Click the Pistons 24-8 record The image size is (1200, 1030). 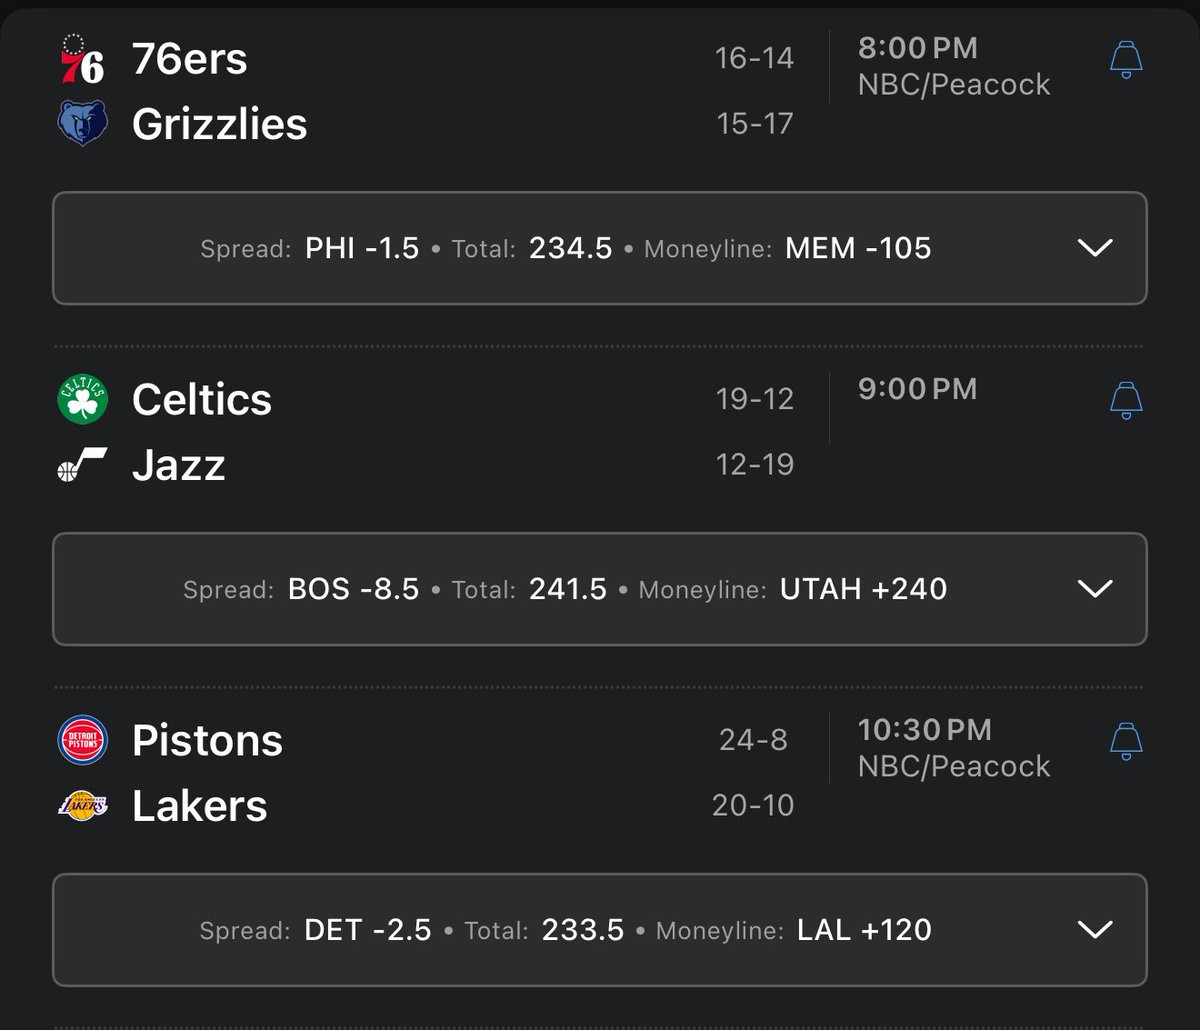(x=753, y=741)
